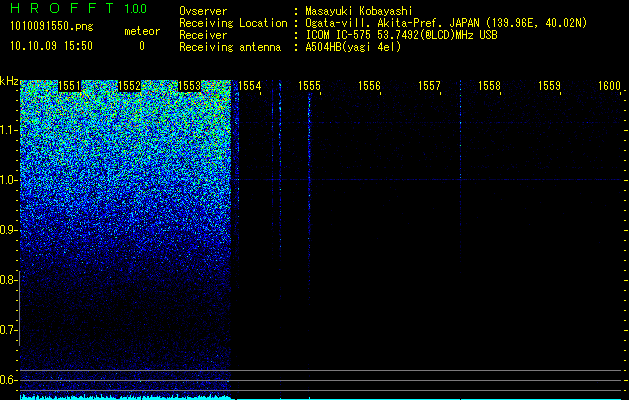Click the 1557 time marker
629x400 pixels.
429,86
